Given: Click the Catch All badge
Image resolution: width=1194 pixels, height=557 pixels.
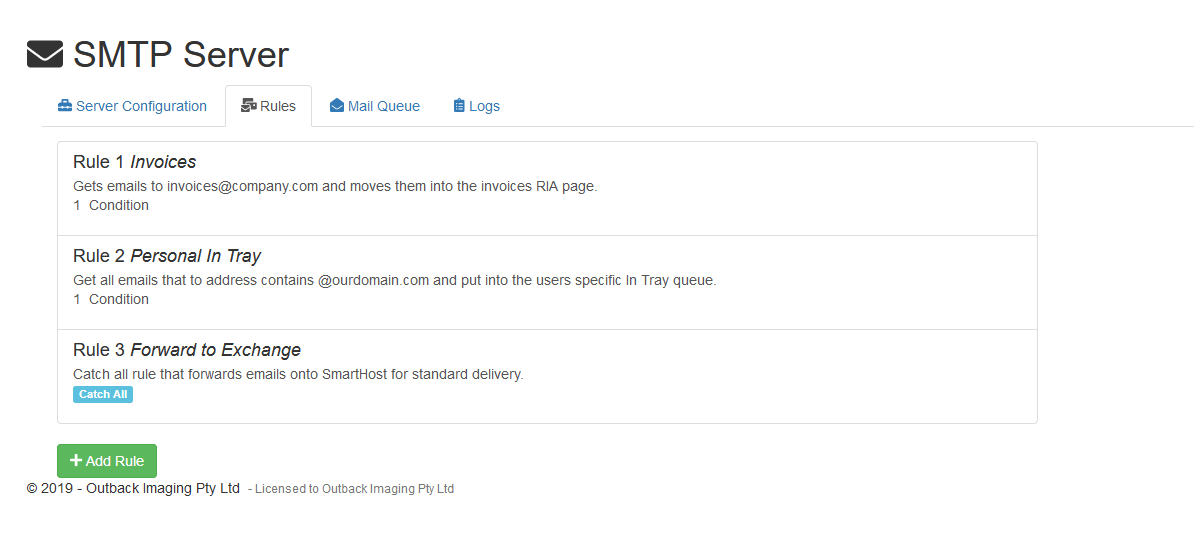Looking at the screenshot, I should tap(103, 395).
